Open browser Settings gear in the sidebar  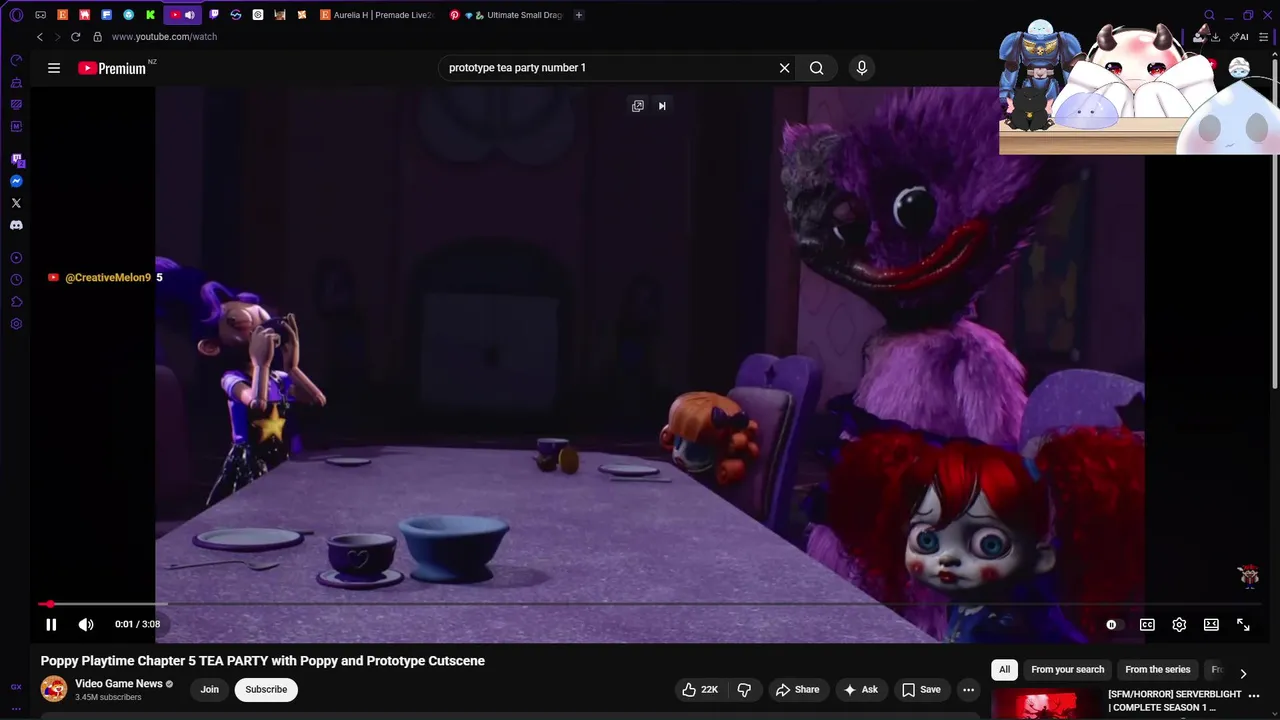click(16, 324)
